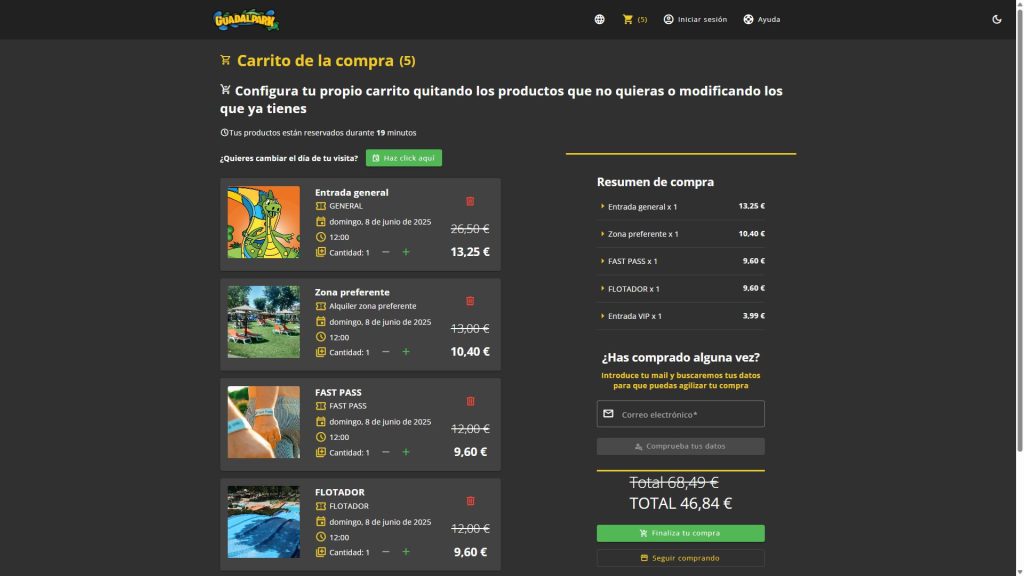Screen dimensions: 1024x576
Task: Toggle dark mode moon icon
Action: pos(997,19)
